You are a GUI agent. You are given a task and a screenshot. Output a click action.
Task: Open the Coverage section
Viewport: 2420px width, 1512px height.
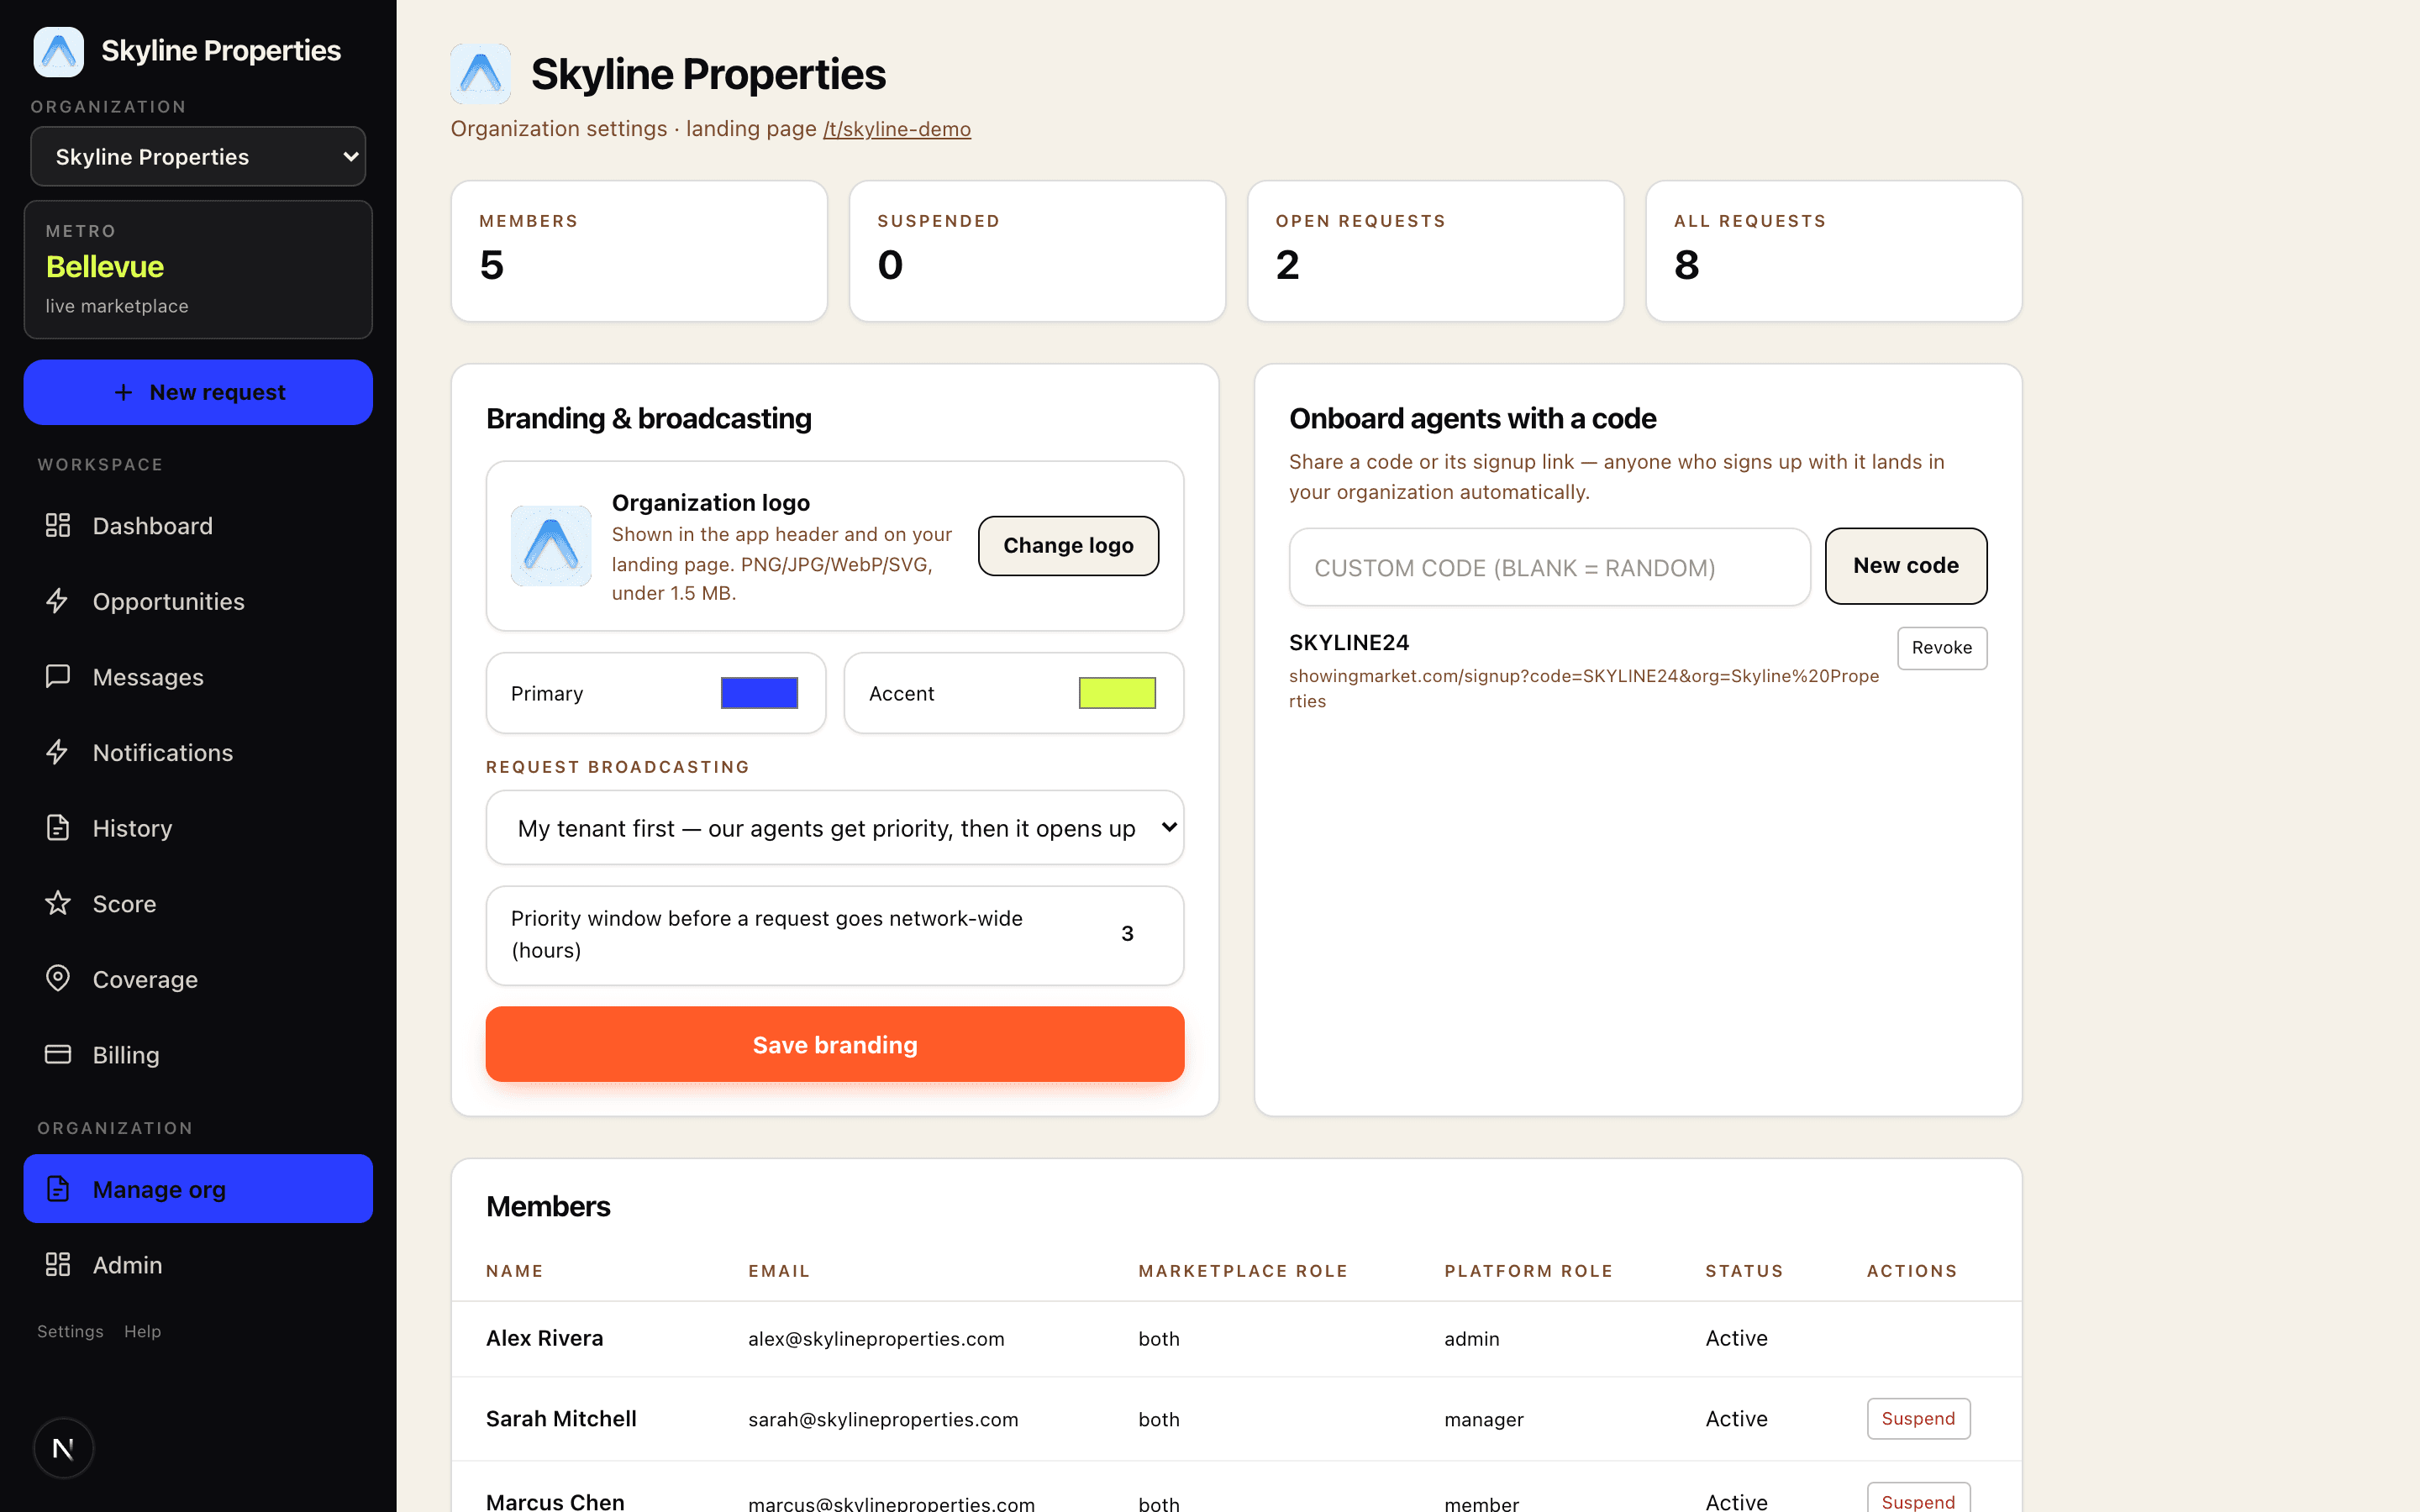pyautogui.click(x=145, y=979)
